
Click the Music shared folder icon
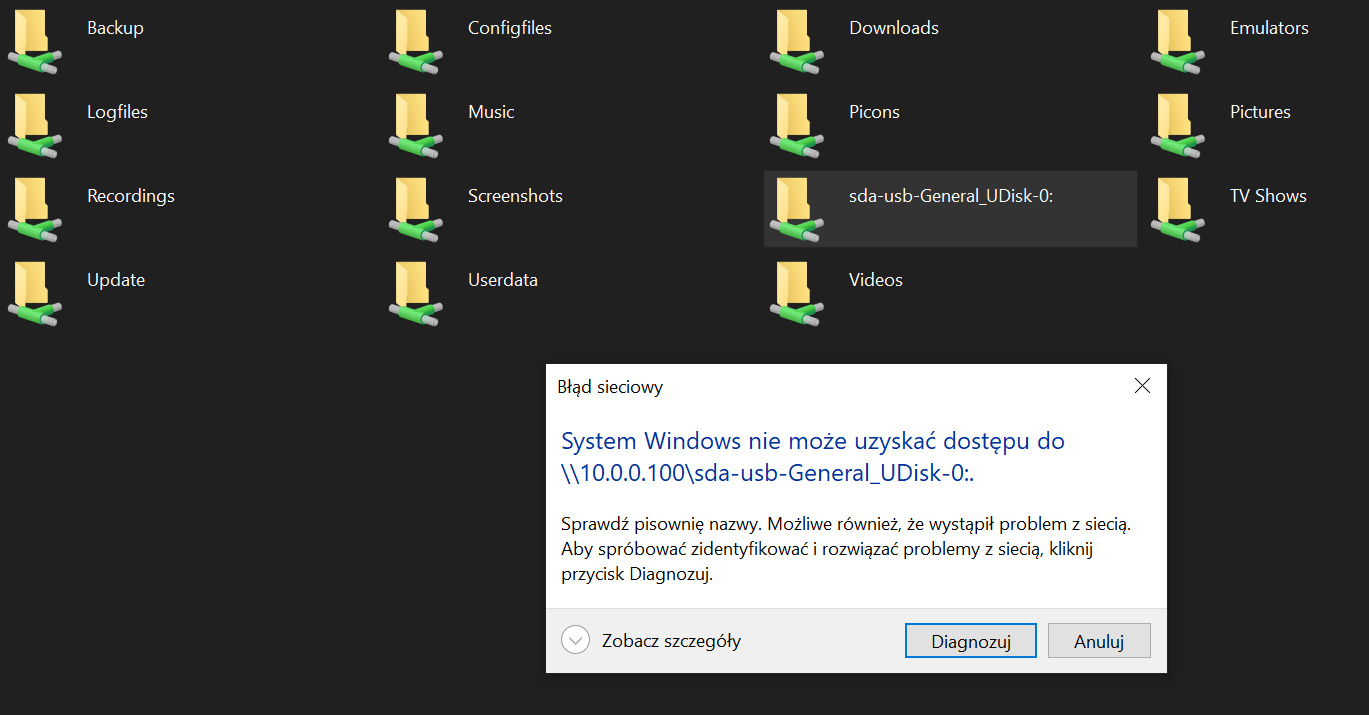point(416,124)
